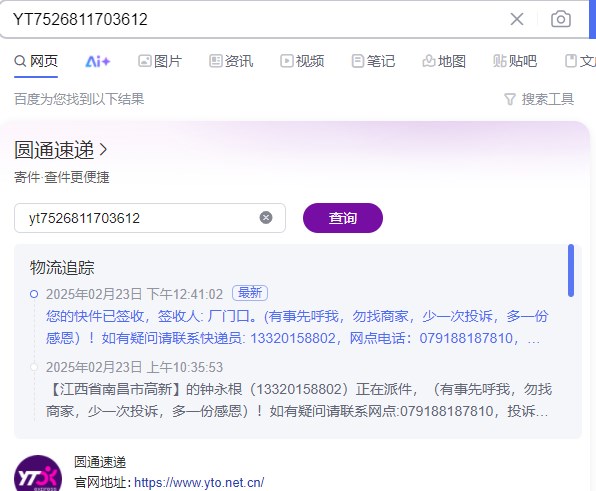Open image search with camera icon
Viewport: 596px width, 491px height.
pyautogui.click(x=561, y=19)
